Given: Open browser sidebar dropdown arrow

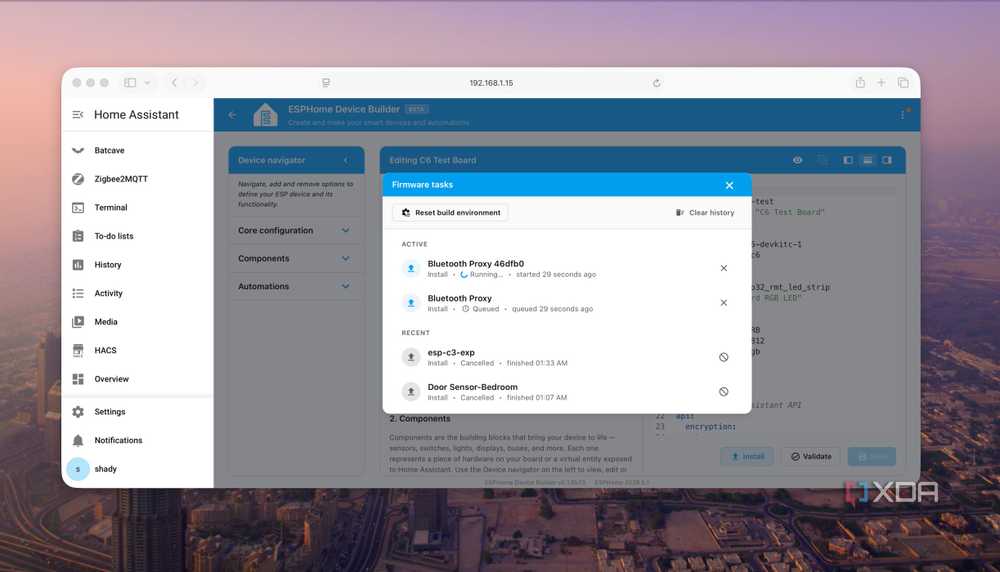Looking at the screenshot, I should tap(147, 82).
